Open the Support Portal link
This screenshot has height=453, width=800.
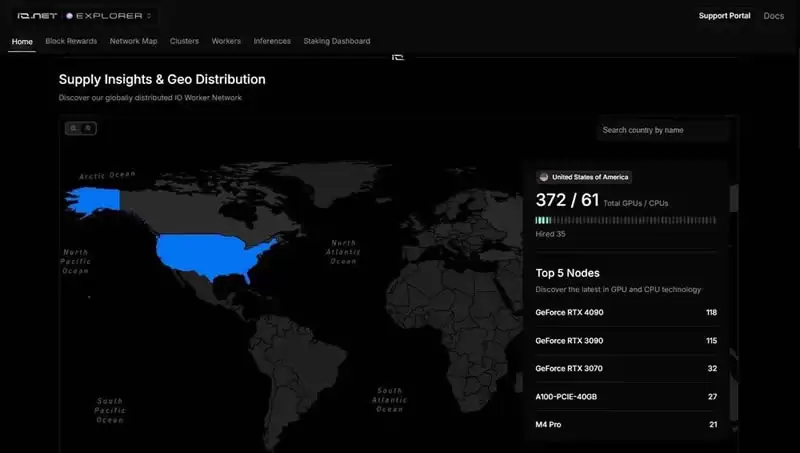pos(724,16)
